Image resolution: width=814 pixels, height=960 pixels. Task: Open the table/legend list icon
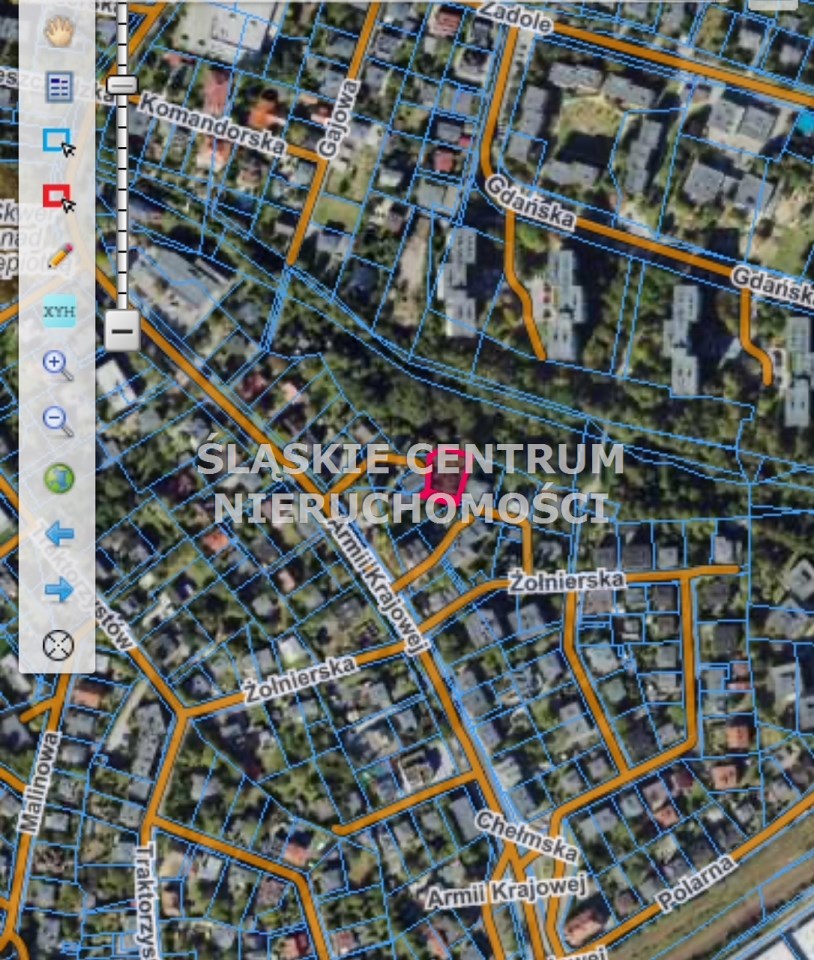59,87
